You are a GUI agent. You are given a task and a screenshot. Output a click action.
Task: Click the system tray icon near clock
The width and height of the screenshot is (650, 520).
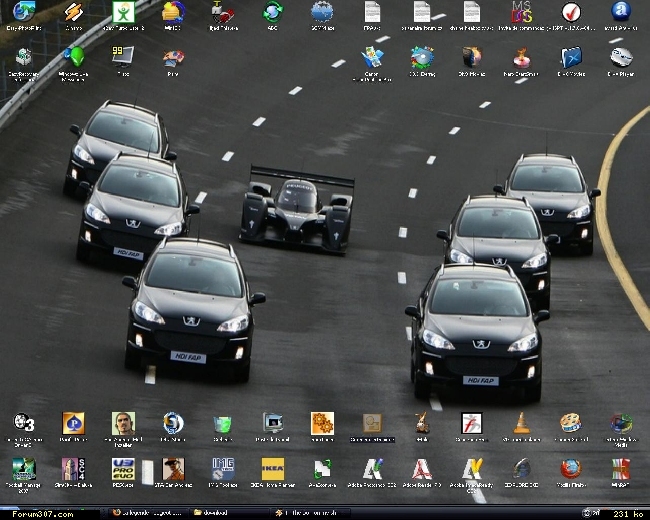(x=586, y=513)
